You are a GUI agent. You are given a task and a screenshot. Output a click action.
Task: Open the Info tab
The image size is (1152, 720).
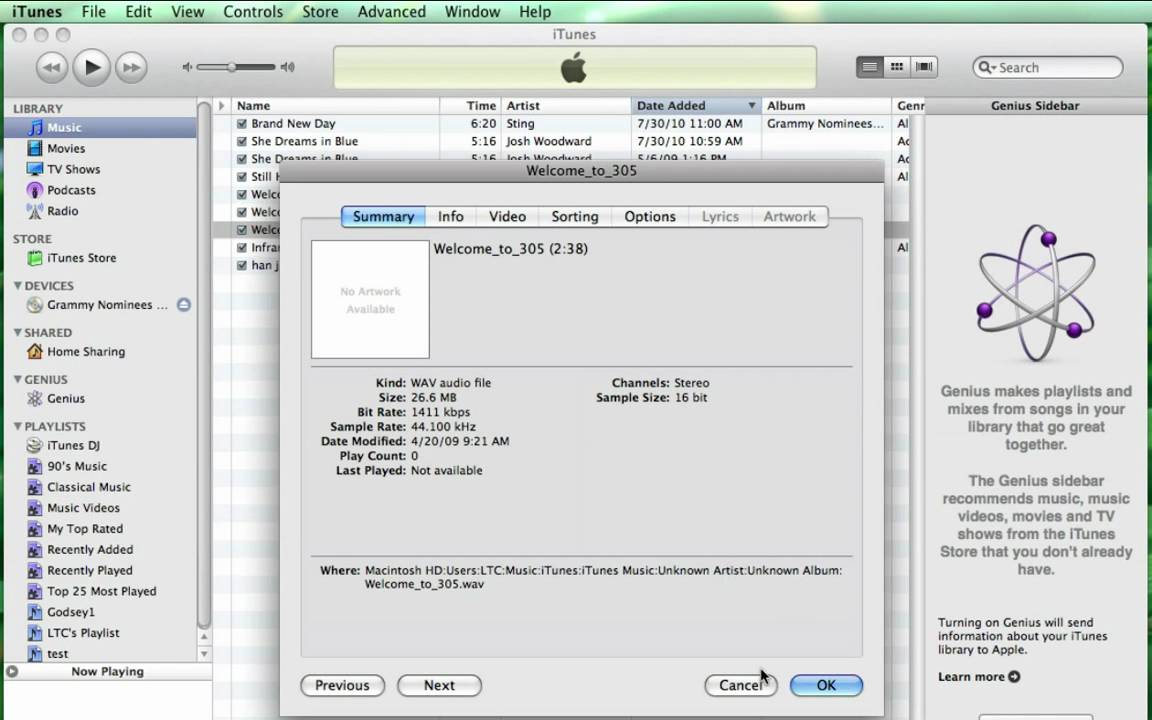point(450,217)
